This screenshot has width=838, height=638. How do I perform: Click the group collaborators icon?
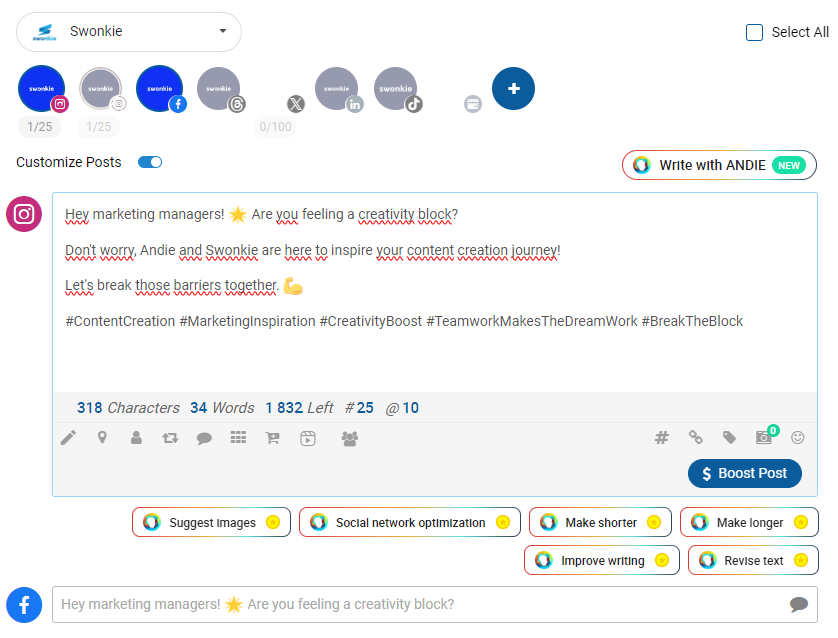point(350,439)
